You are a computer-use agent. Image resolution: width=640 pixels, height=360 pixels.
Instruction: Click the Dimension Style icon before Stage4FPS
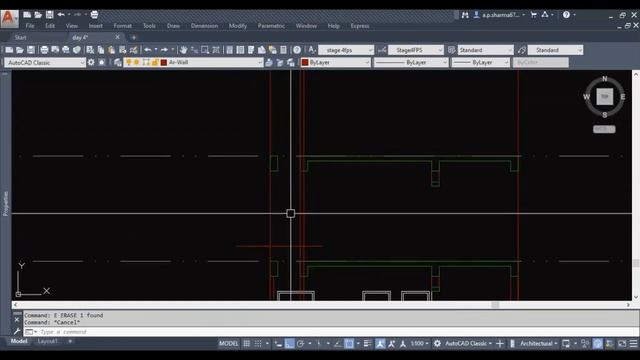tap(382, 50)
